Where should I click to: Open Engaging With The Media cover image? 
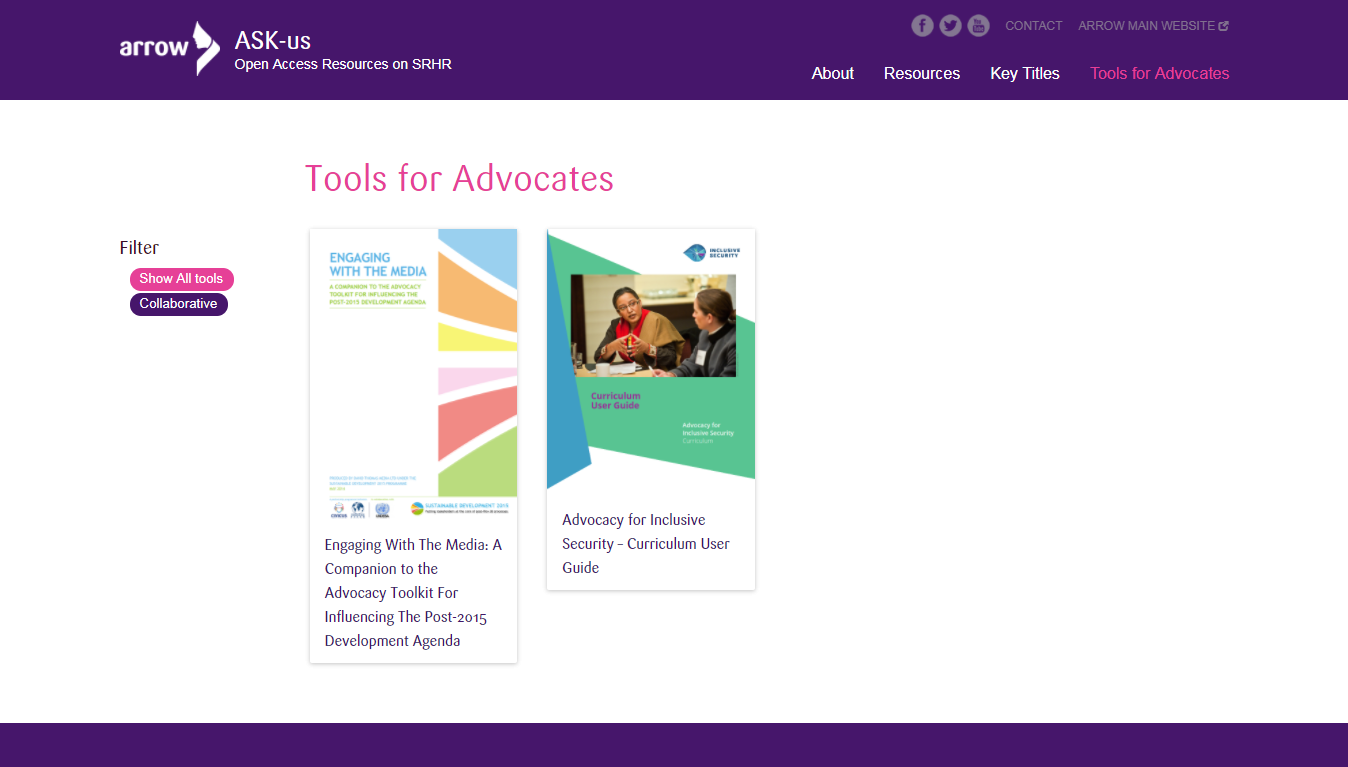point(413,375)
